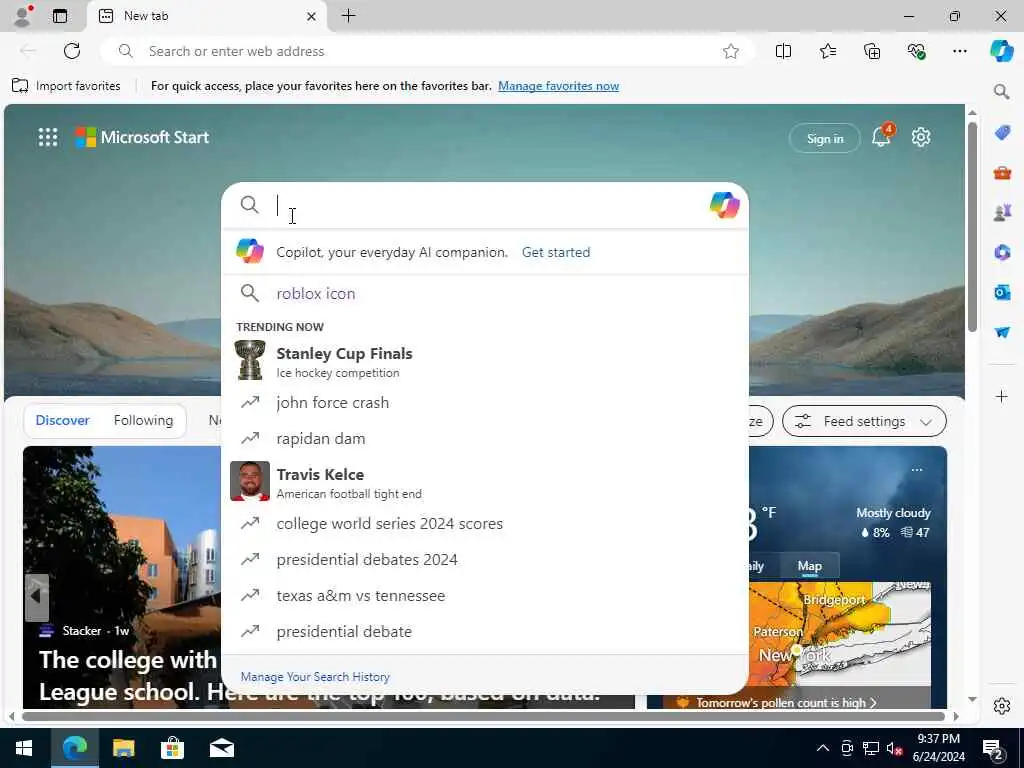
Task: Open sidebar Search icon
Action: point(1002,91)
